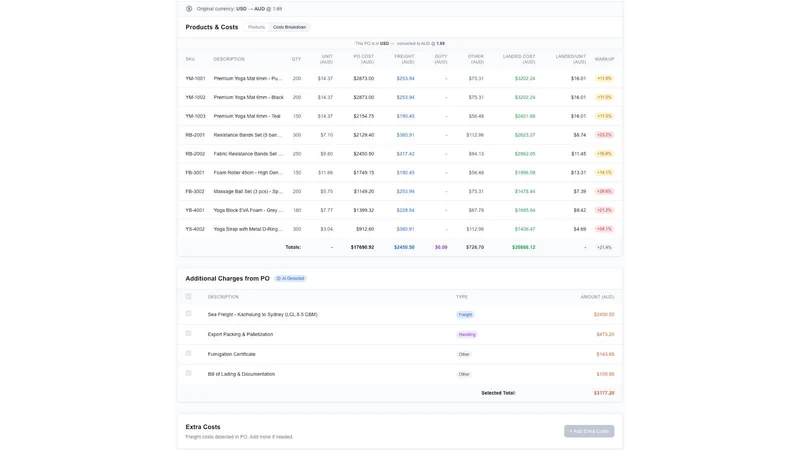The image size is (800, 450).
Task: Click markup badge on YS-4002 row
Action: point(604,230)
